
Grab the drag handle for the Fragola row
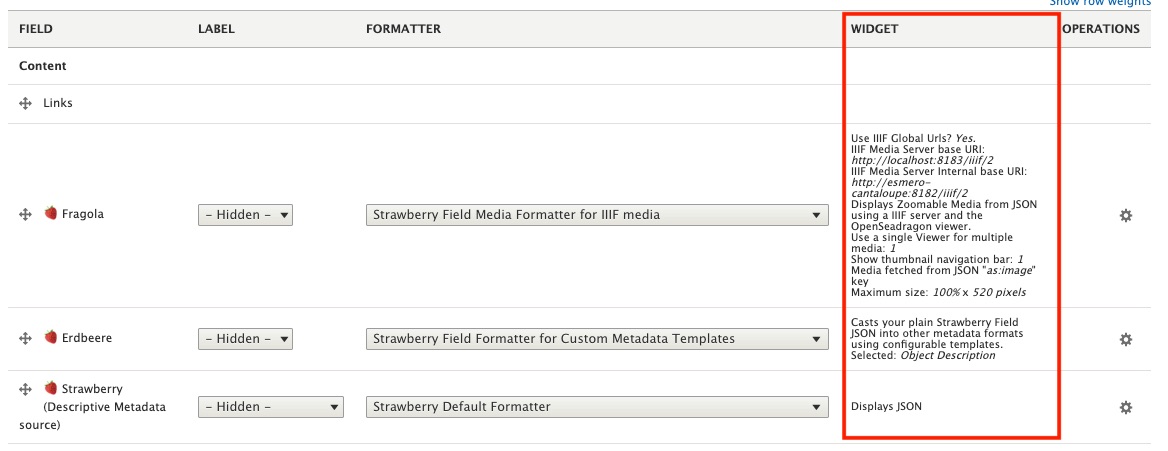[x=26, y=215]
